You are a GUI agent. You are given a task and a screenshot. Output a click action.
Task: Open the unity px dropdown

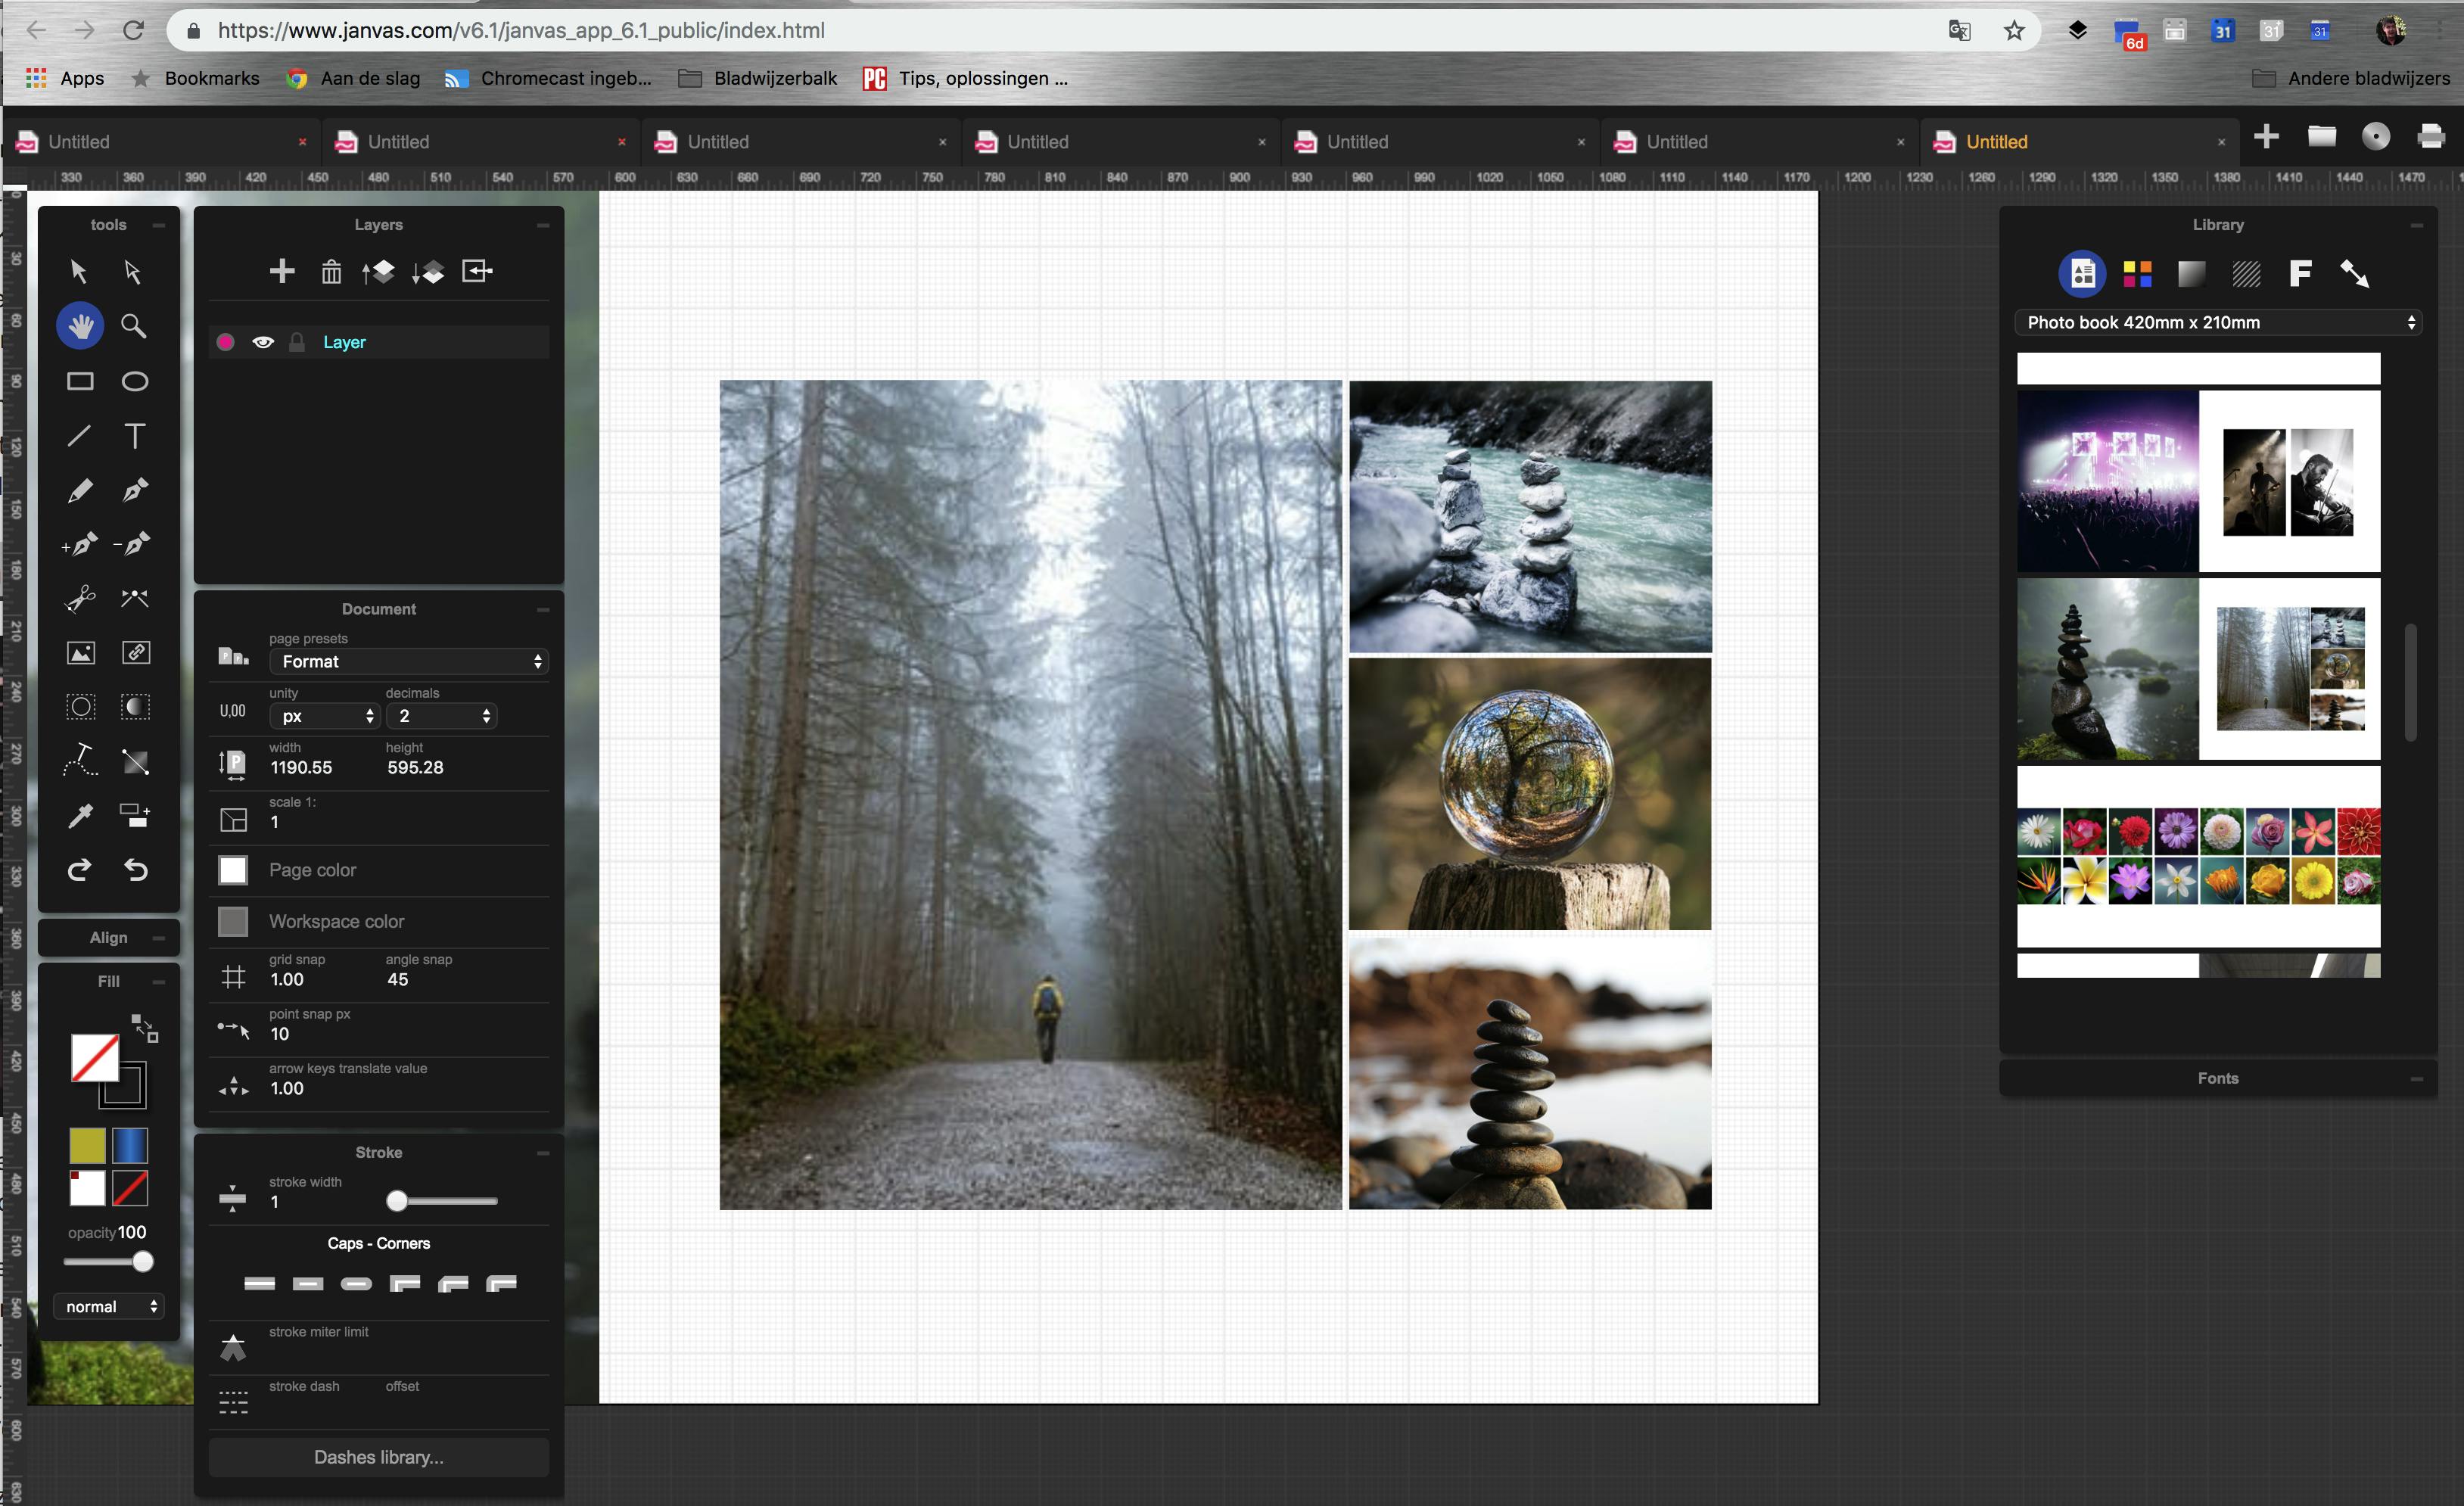325,716
